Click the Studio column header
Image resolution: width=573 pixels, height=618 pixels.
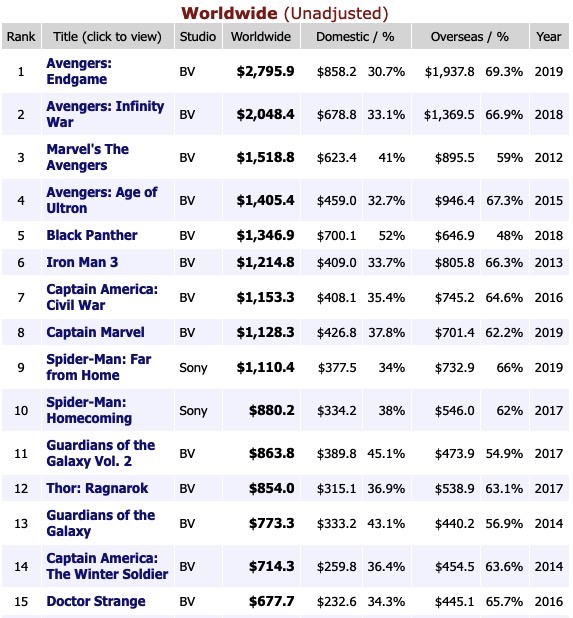(198, 36)
